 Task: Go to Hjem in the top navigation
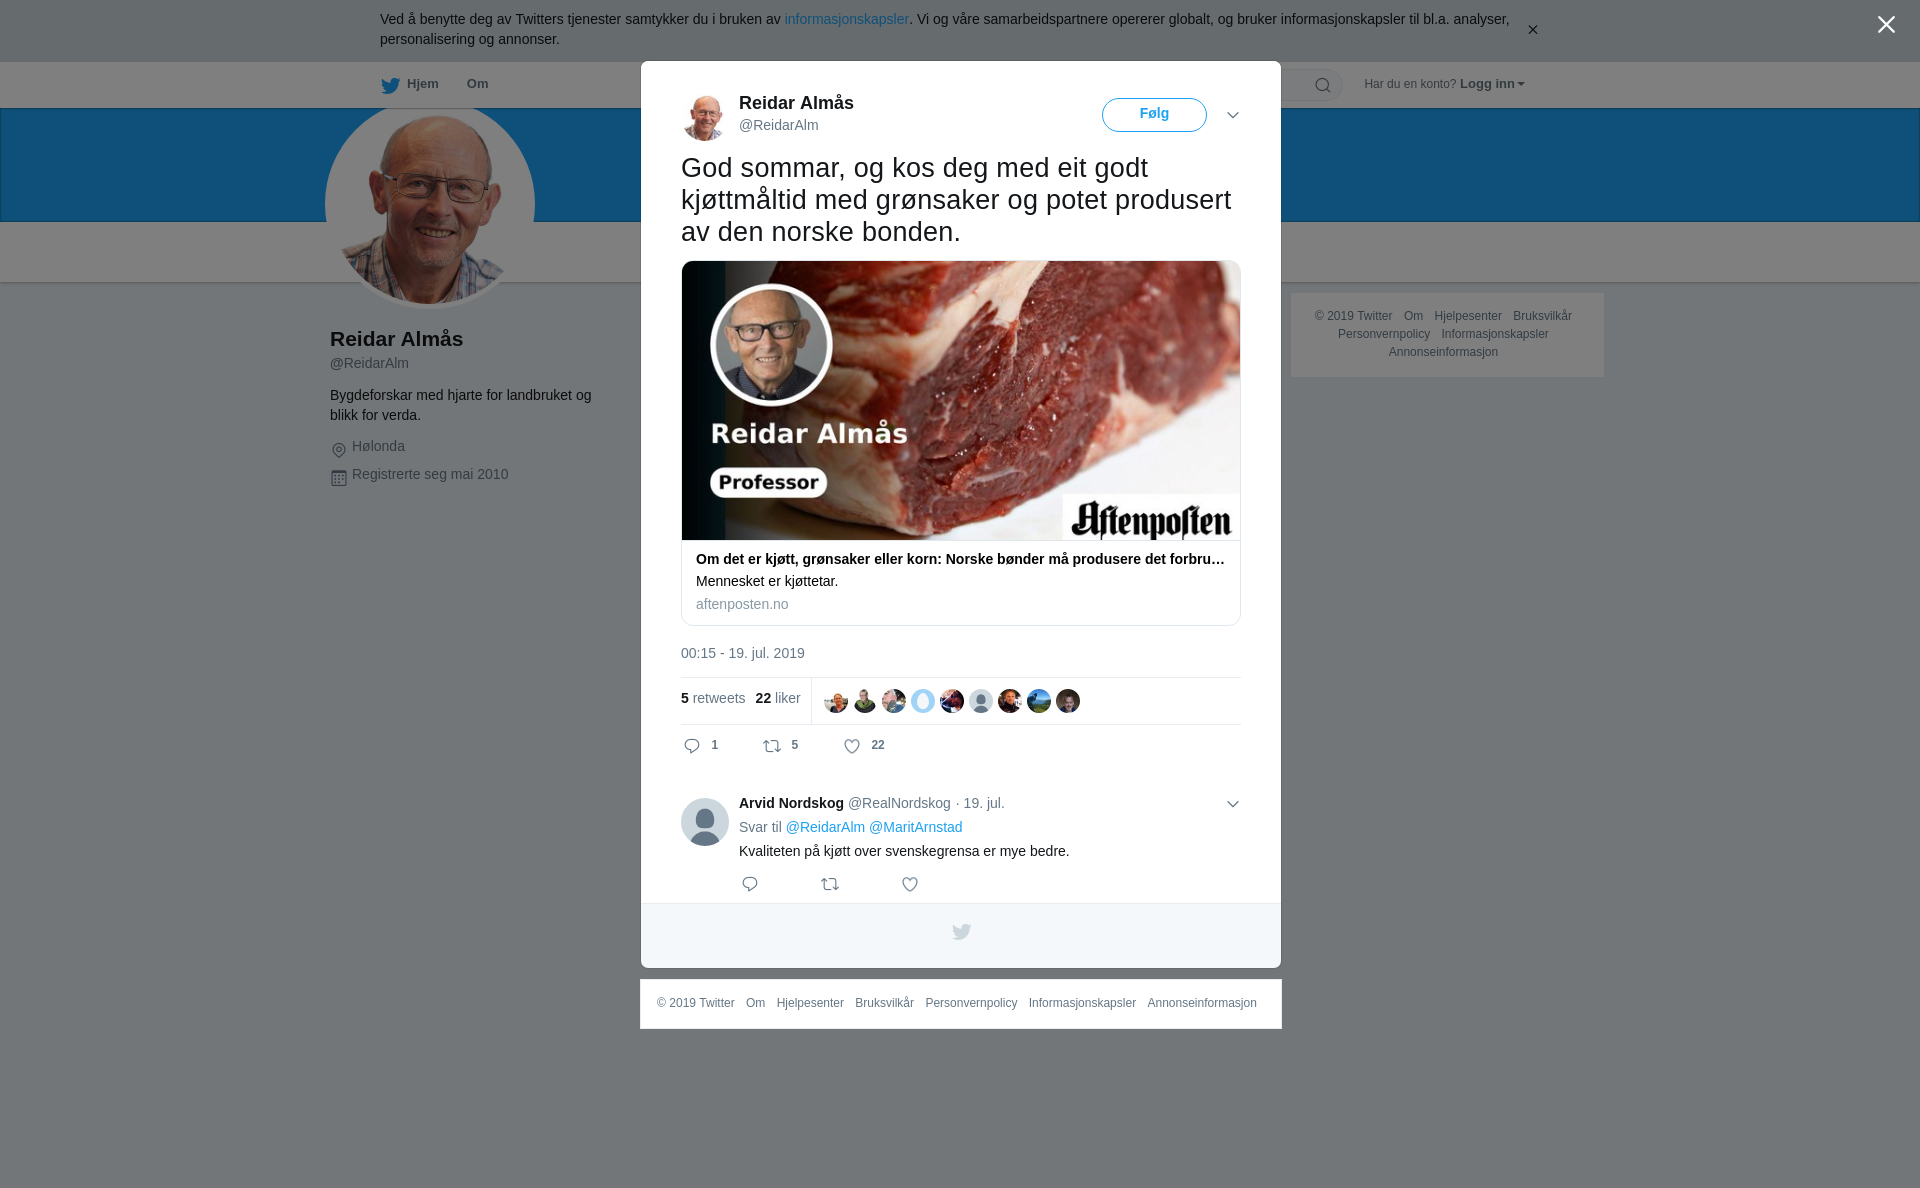(x=422, y=84)
